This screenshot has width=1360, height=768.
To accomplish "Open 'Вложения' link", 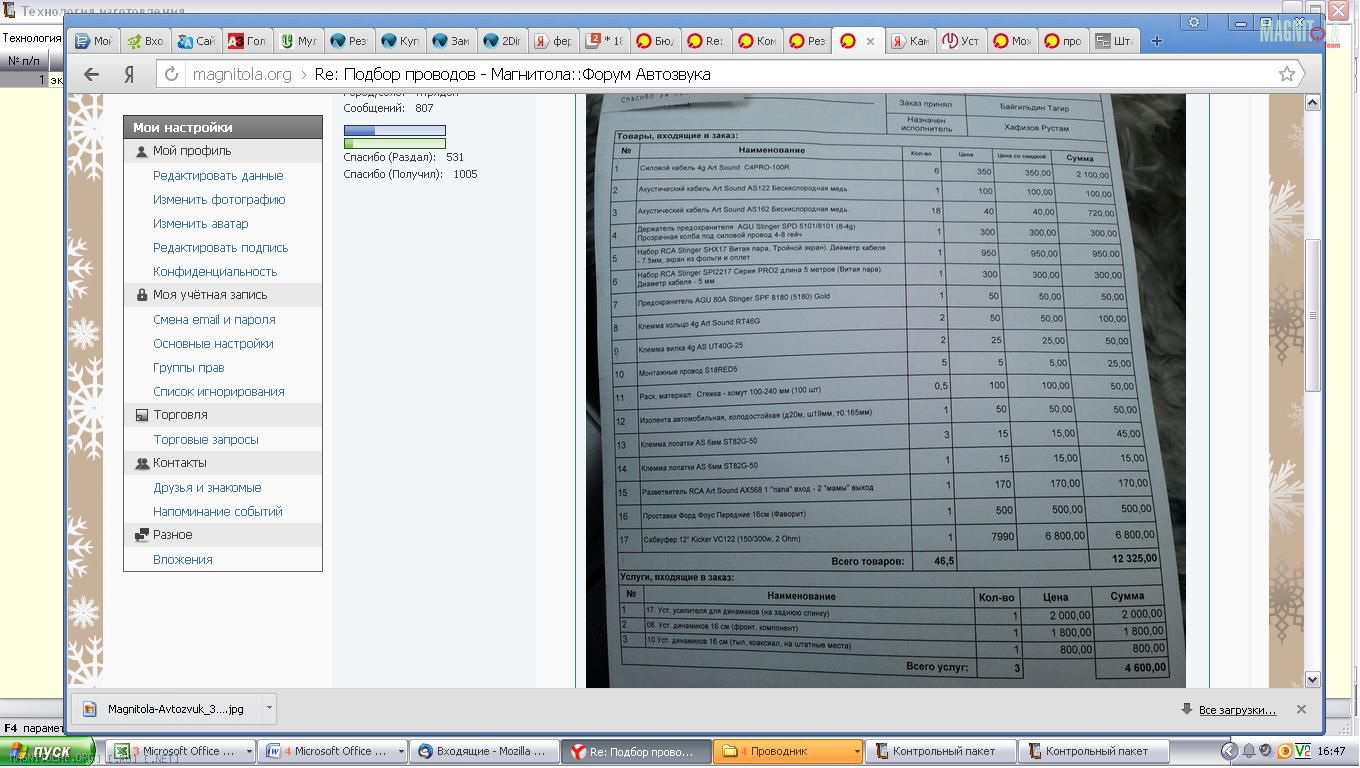I will click(x=183, y=560).
